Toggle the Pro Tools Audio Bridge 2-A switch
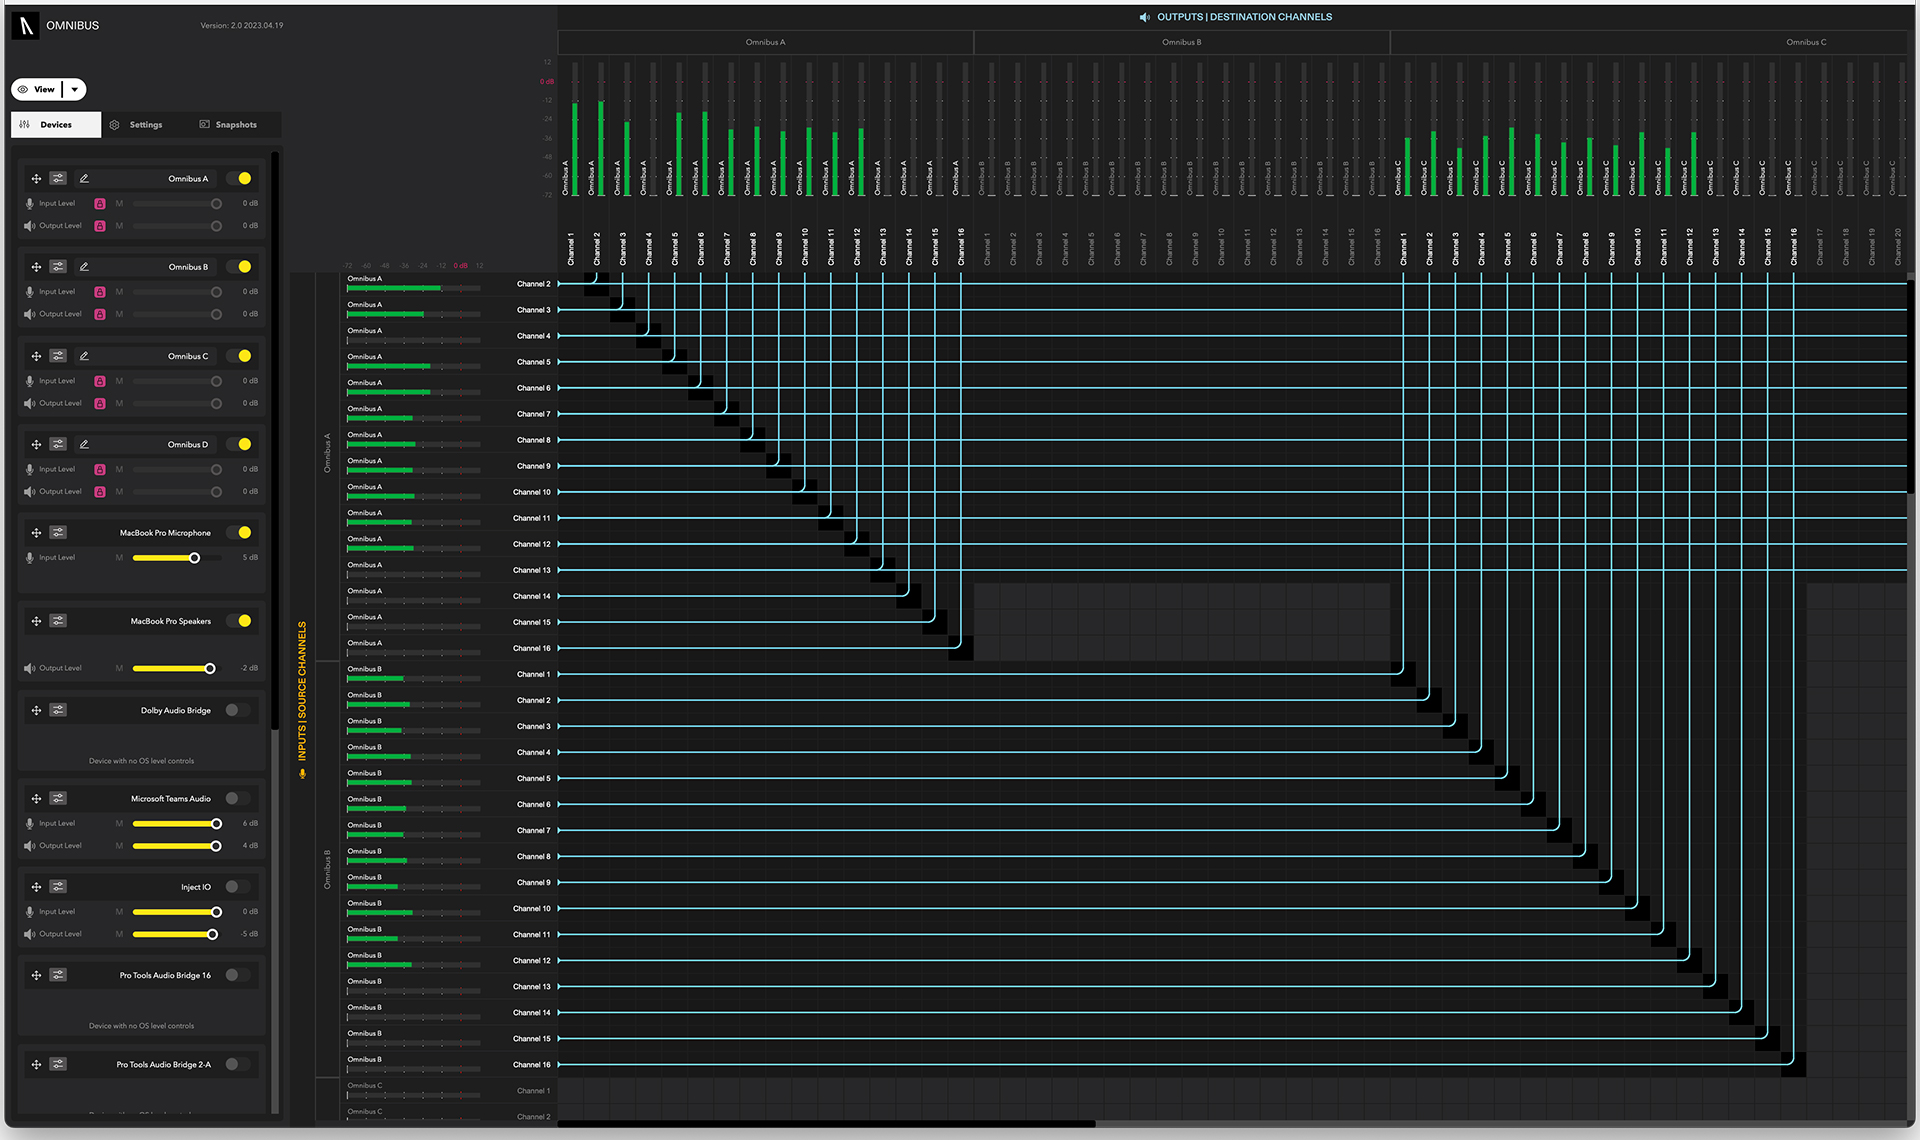The width and height of the screenshot is (1920, 1140). (238, 1064)
